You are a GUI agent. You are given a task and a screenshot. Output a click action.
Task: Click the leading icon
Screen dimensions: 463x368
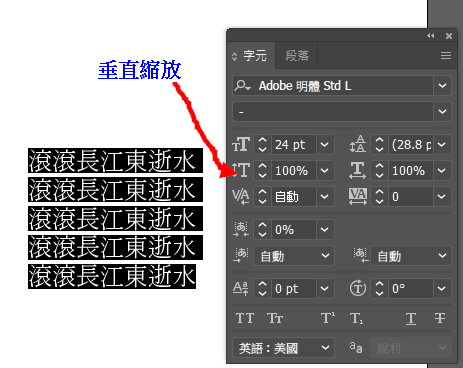(358, 144)
